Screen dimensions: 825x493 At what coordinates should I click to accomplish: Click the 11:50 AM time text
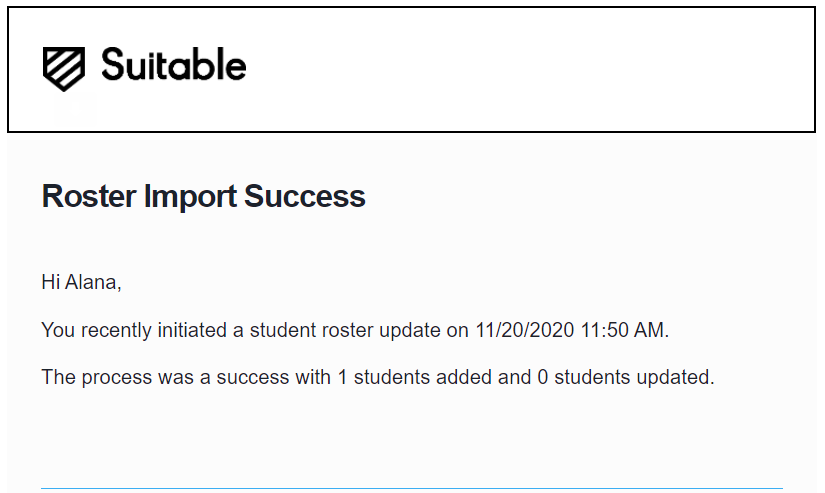tap(625, 330)
